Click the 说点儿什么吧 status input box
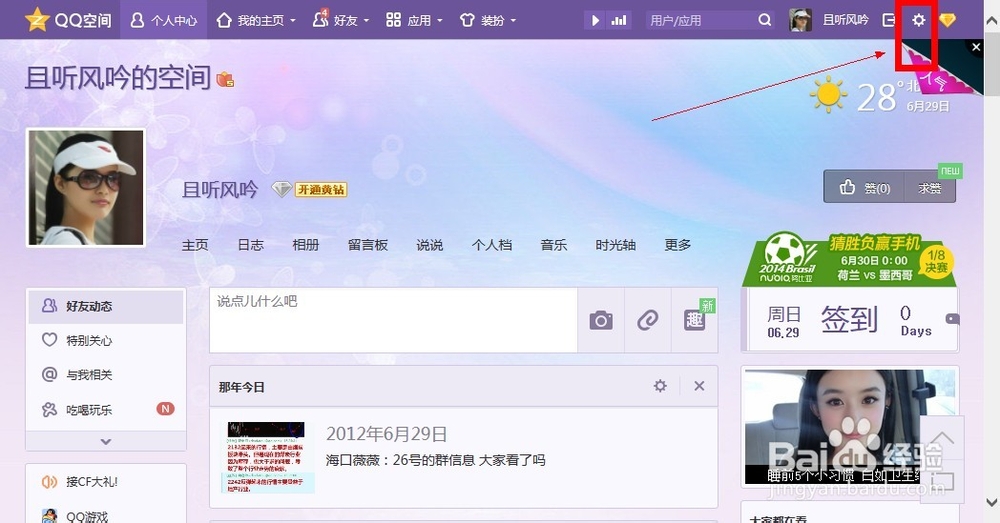This screenshot has width=1000, height=523. (393, 320)
